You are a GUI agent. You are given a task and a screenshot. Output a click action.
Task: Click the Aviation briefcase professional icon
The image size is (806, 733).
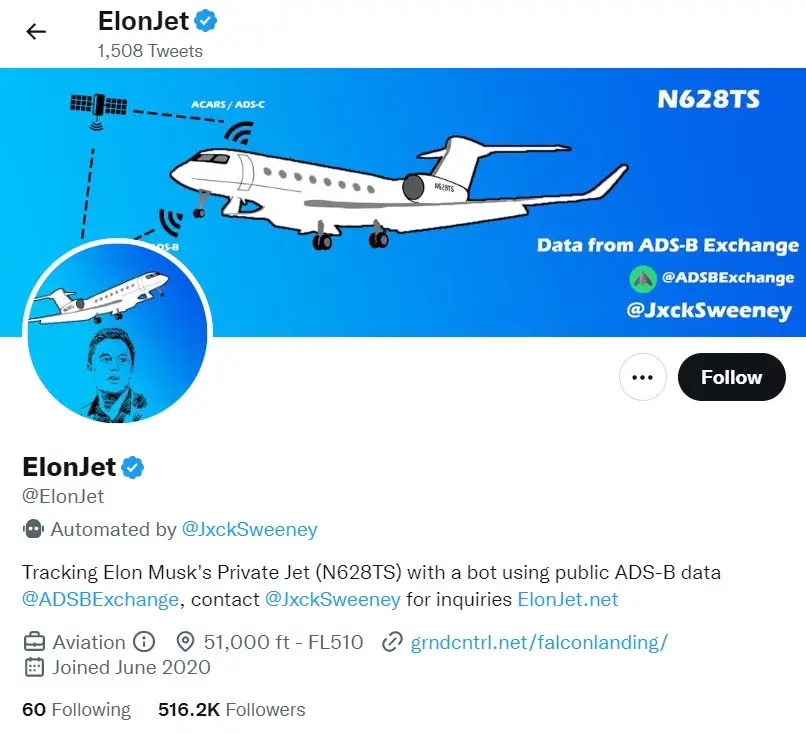[32, 642]
